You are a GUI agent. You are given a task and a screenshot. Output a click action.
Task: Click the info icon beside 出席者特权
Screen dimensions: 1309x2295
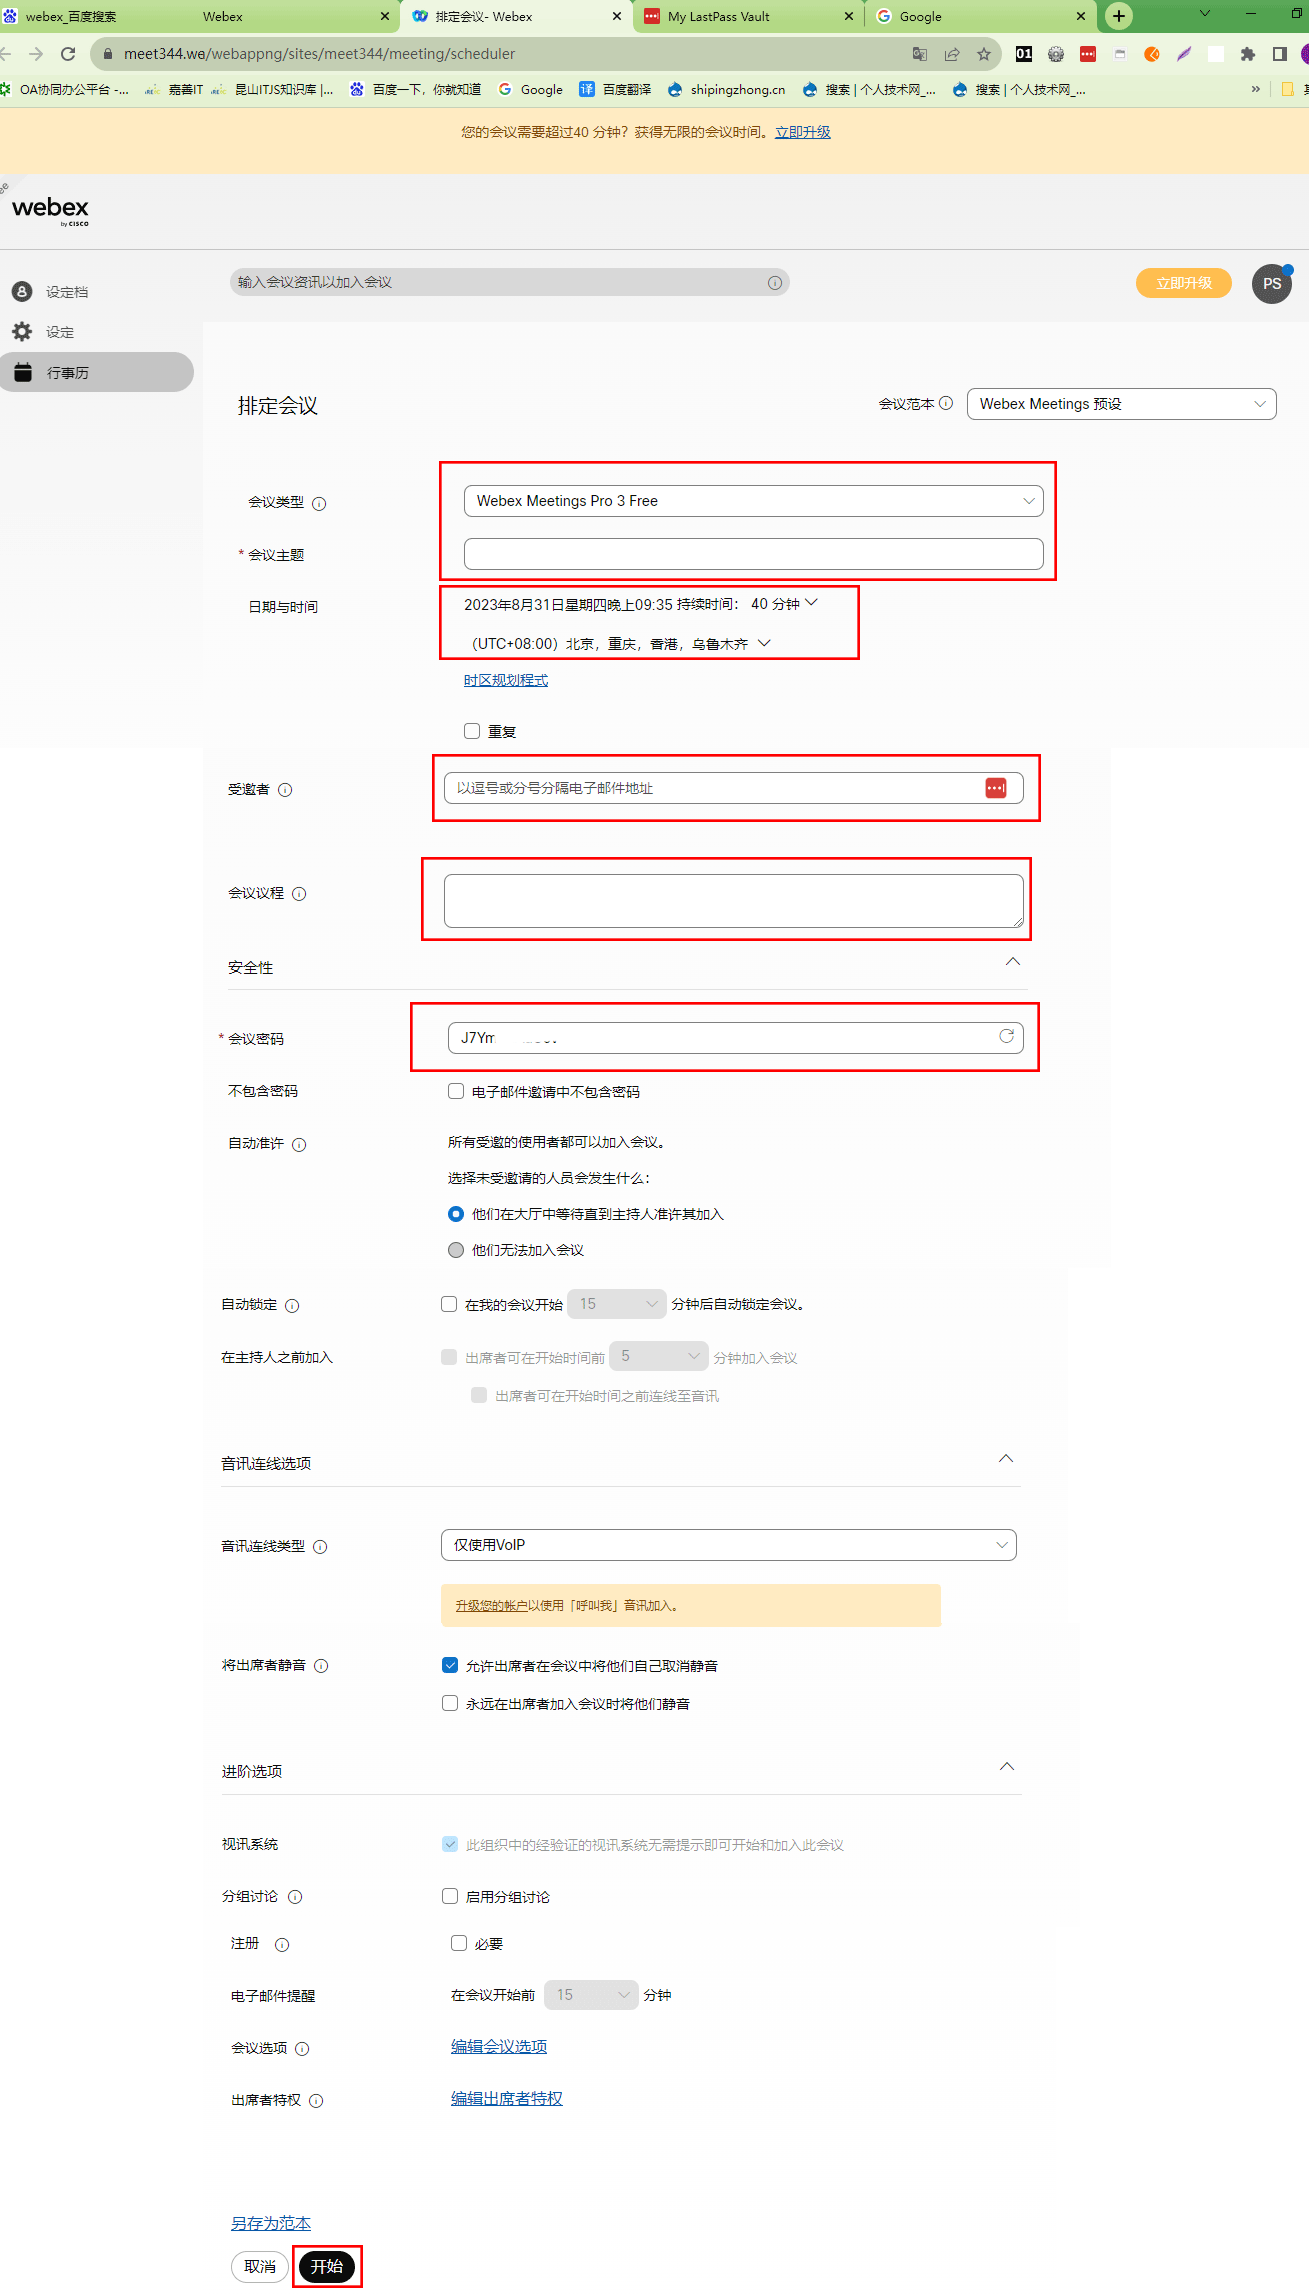(x=316, y=2101)
